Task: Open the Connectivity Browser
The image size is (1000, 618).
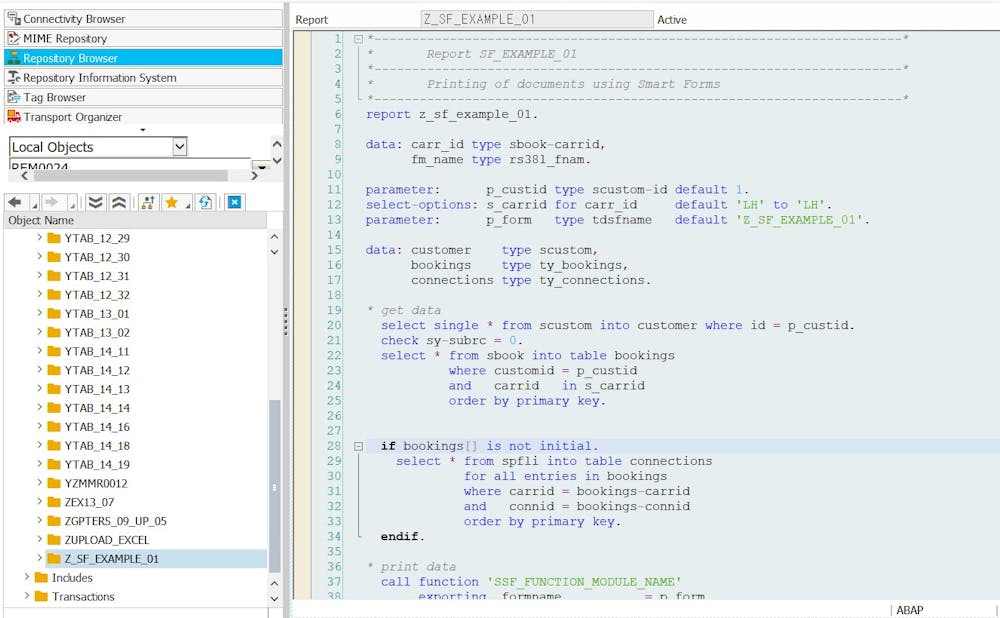Action: point(74,19)
